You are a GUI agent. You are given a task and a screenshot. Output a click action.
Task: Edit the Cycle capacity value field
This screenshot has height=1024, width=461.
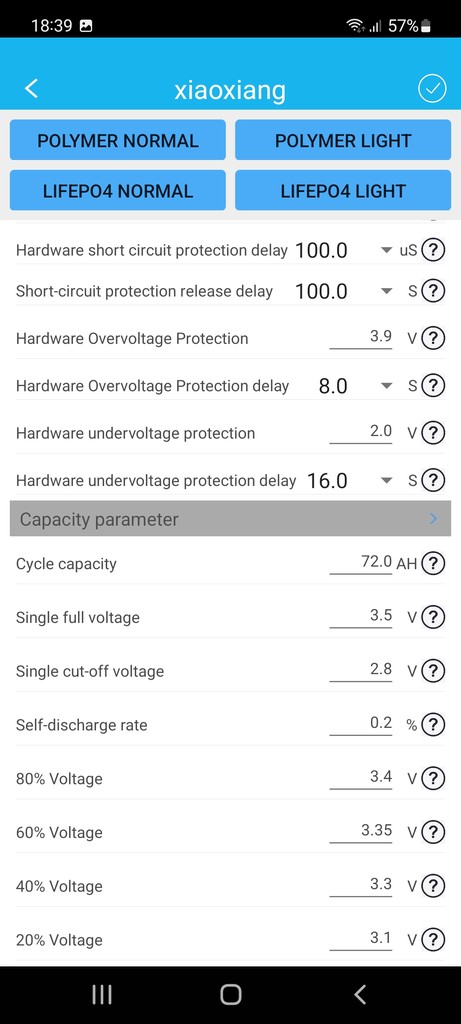click(360, 562)
